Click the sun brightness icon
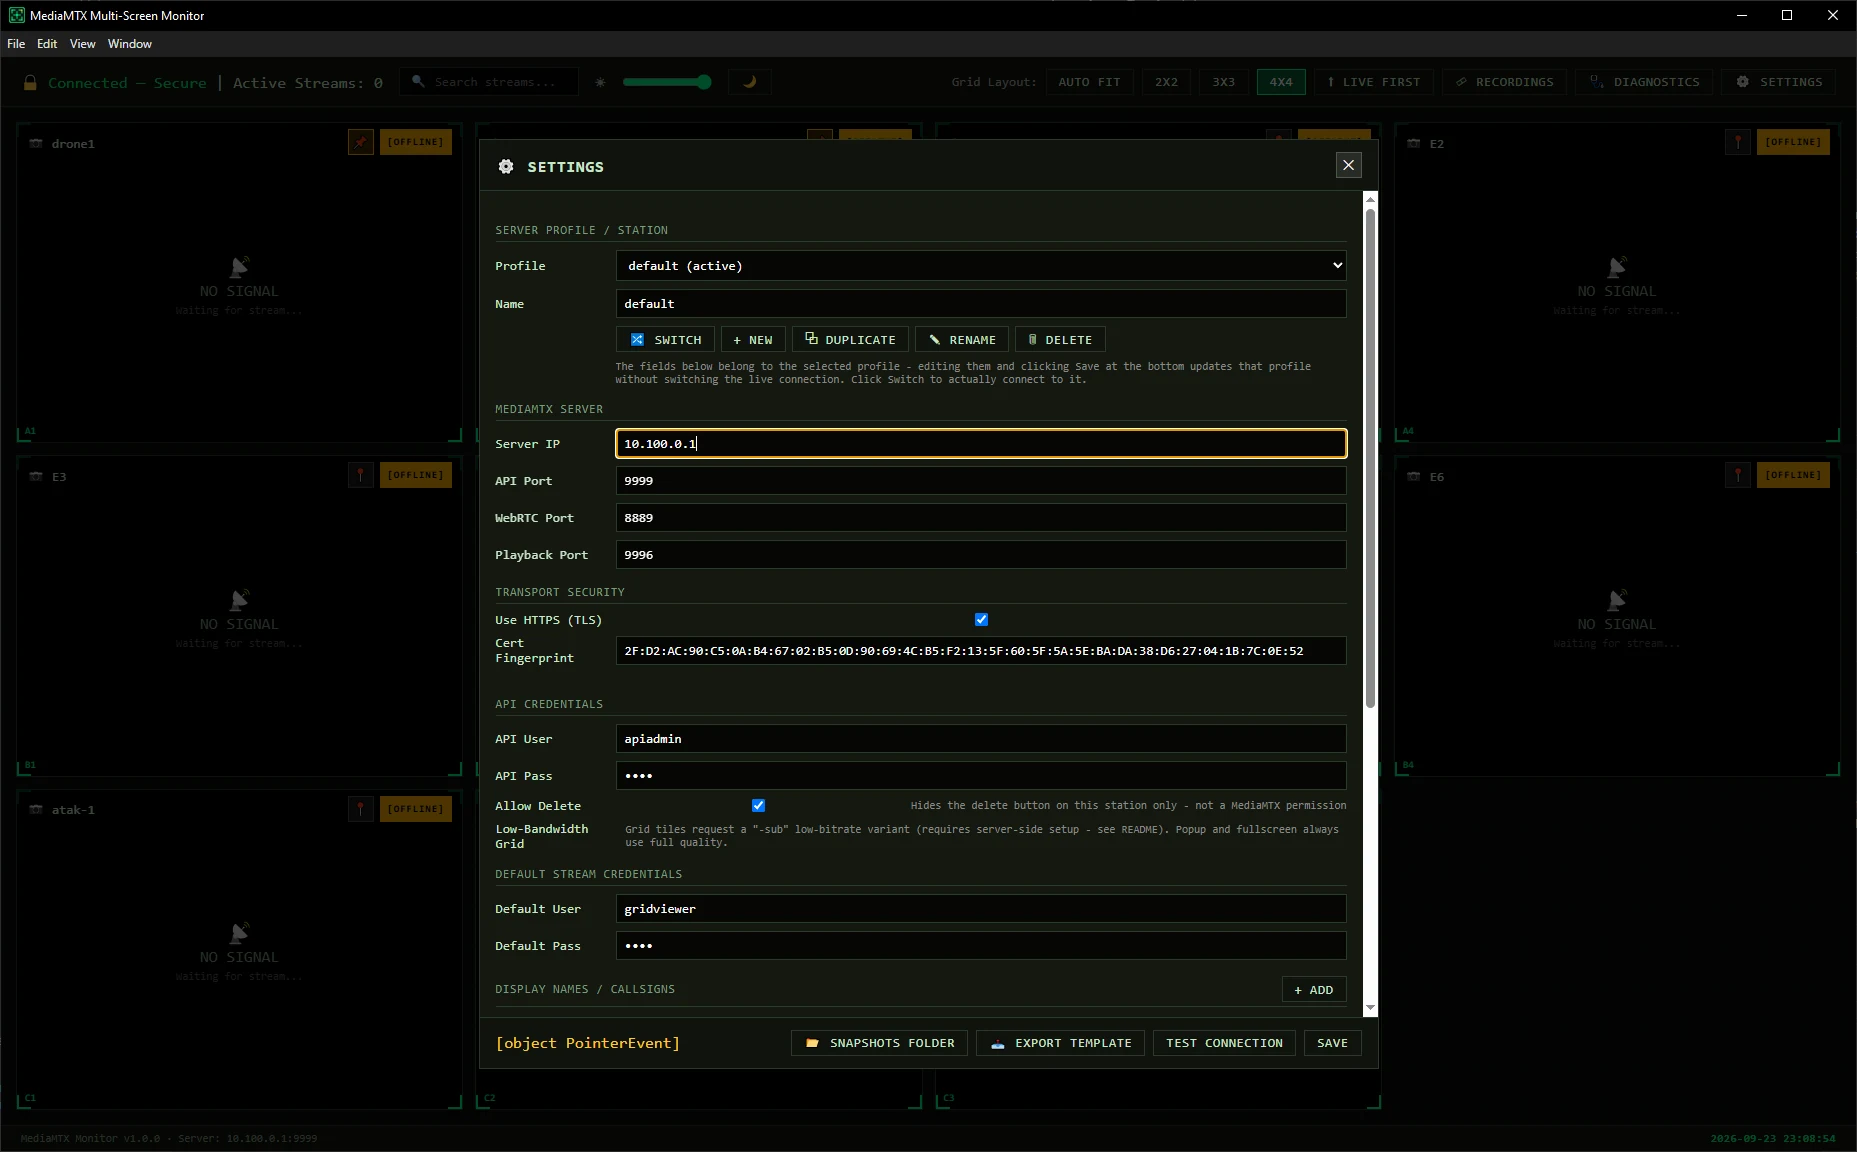This screenshot has width=1857, height=1152. click(x=600, y=82)
